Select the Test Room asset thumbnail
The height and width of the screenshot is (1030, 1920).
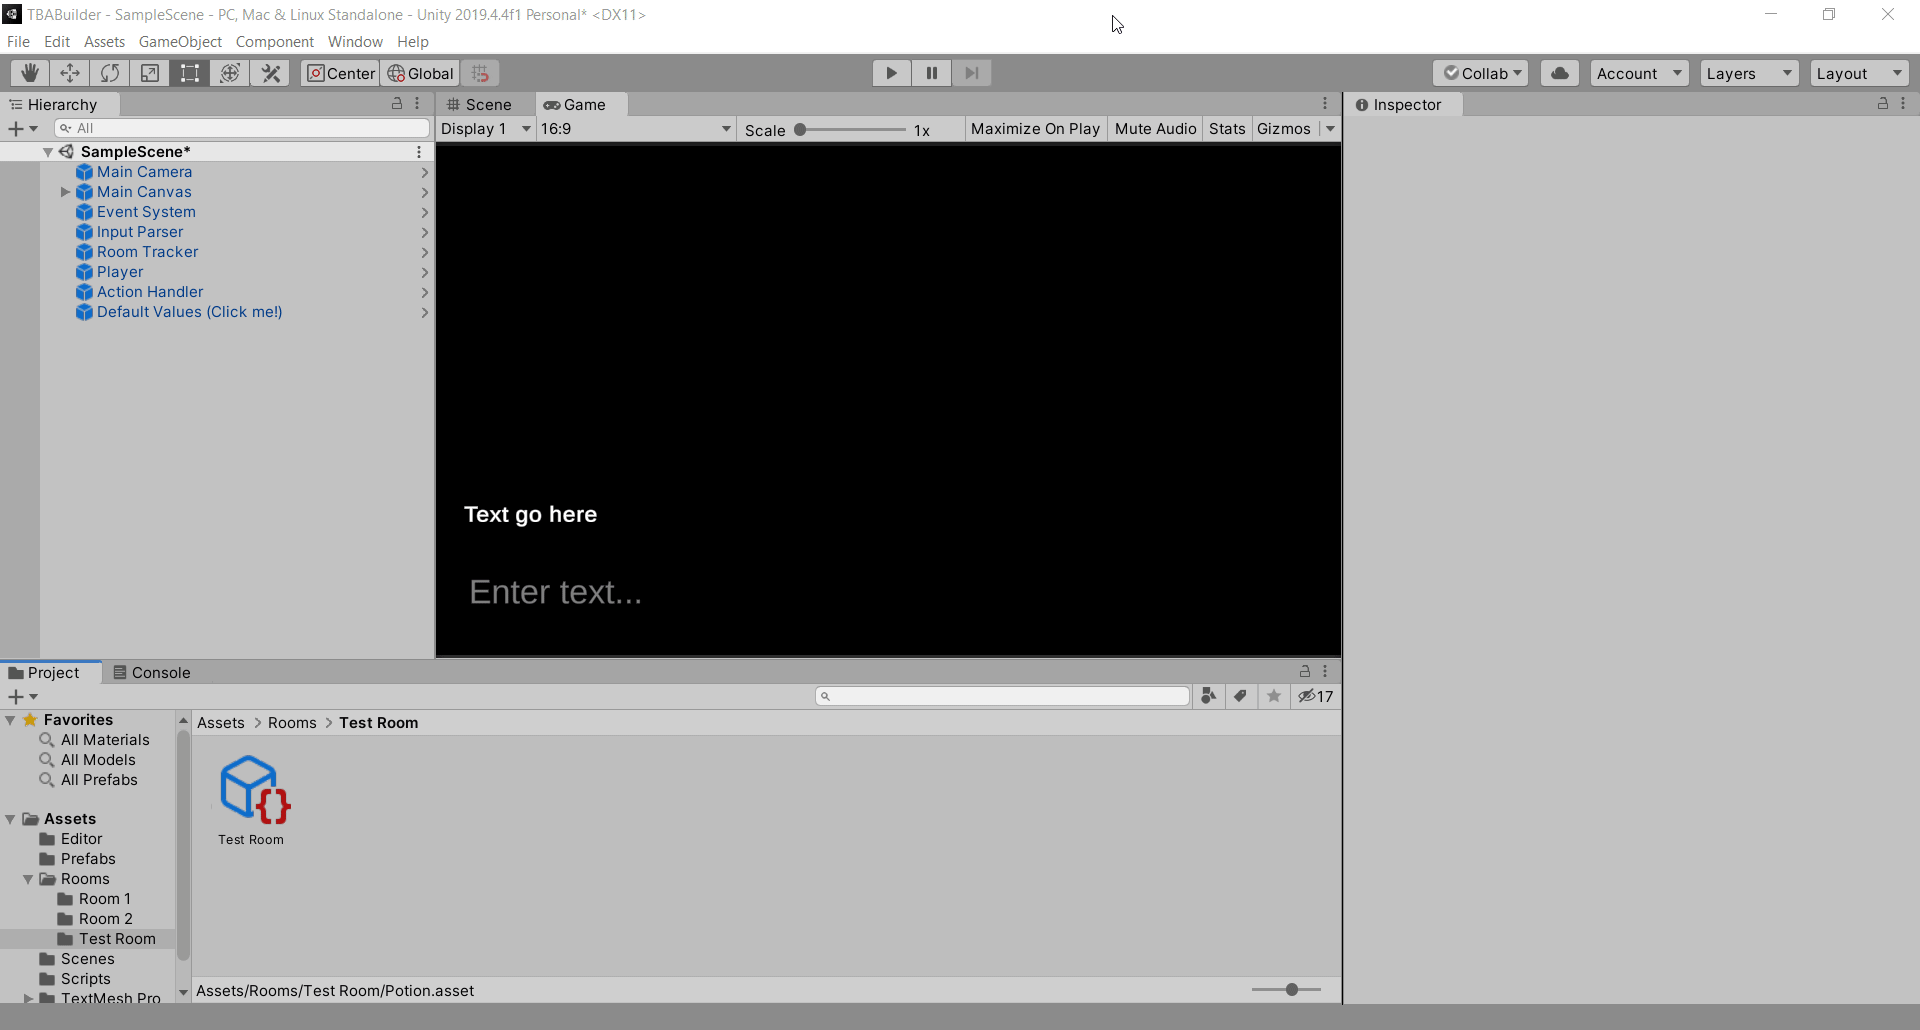tap(252, 789)
